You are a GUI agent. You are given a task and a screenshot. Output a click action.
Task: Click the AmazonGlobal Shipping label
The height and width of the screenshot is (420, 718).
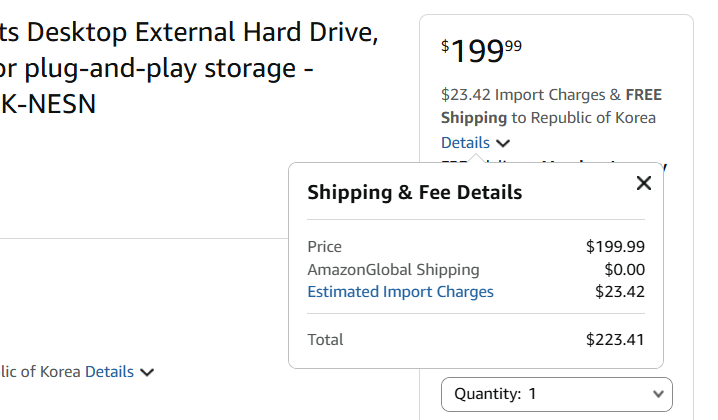[x=393, y=269]
